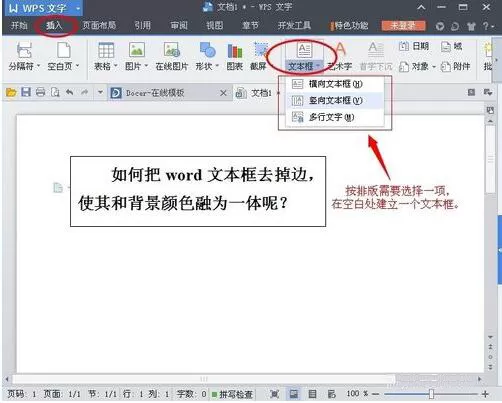Undo the last action
Viewport: 502px width, 403px height.
pos(70,92)
